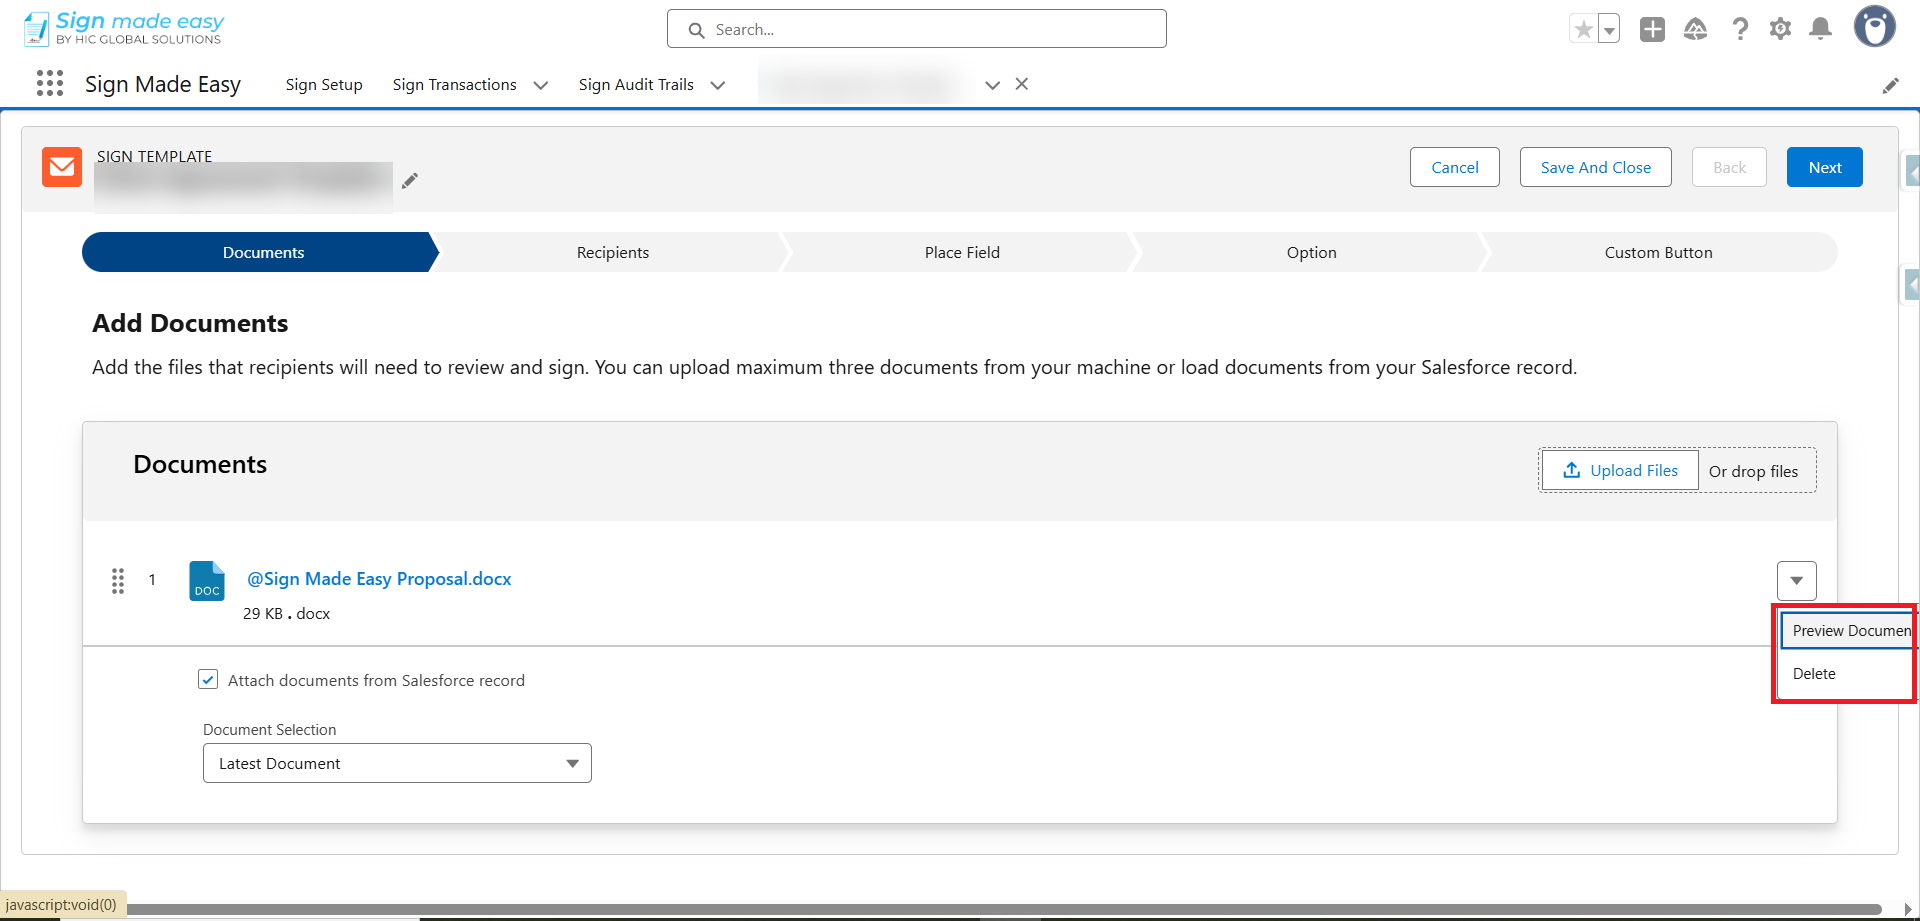The image size is (1920, 921).
Task: Open the App Launcher grid
Action: click(x=50, y=83)
